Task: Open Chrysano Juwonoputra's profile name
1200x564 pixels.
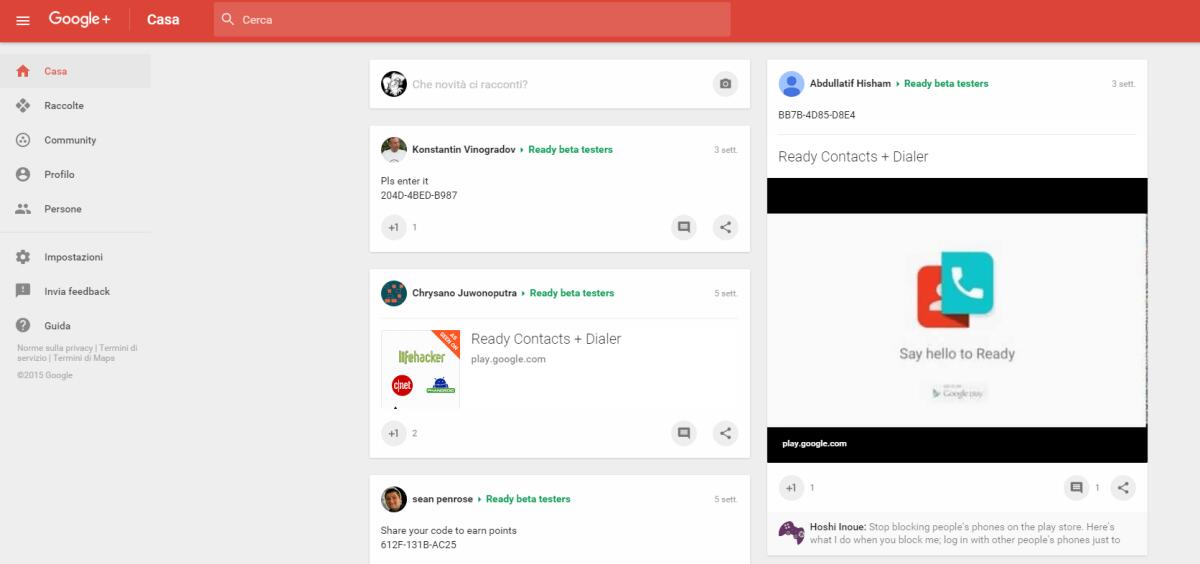Action: (x=465, y=293)
